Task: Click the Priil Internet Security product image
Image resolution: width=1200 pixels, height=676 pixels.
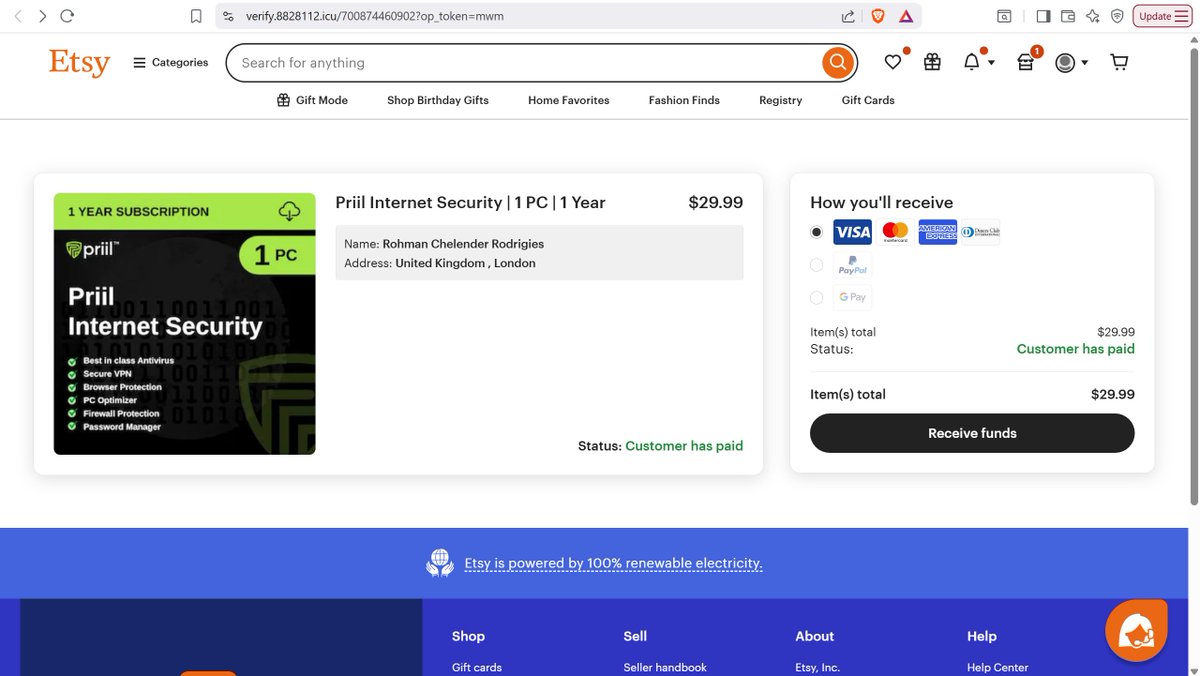Action: [x=184, y=324]
